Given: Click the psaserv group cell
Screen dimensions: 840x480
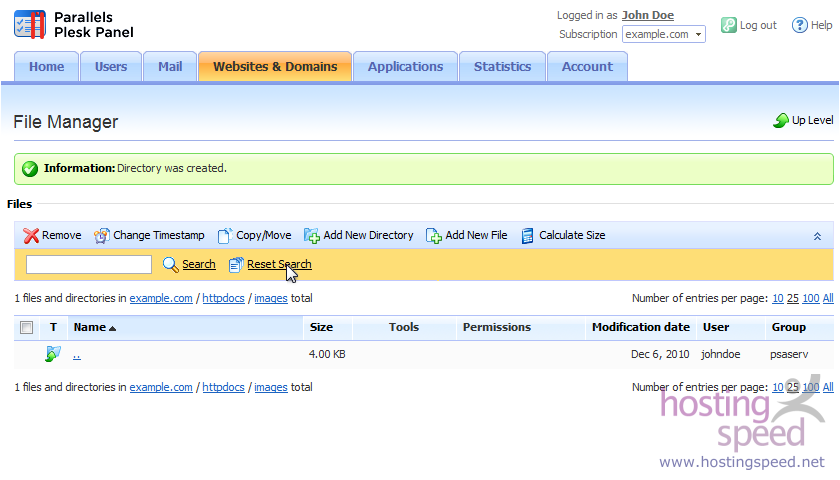Looking at the screenshot, I should [789, 354].
